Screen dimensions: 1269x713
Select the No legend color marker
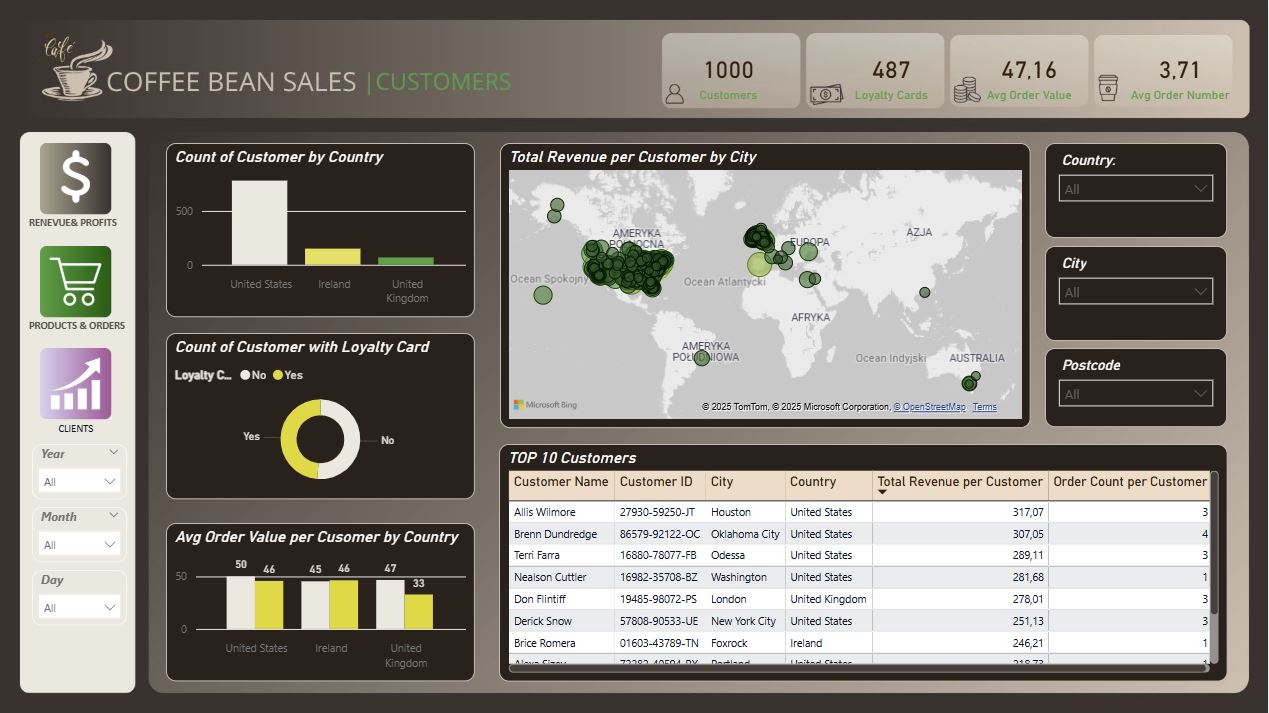(245, 375)
